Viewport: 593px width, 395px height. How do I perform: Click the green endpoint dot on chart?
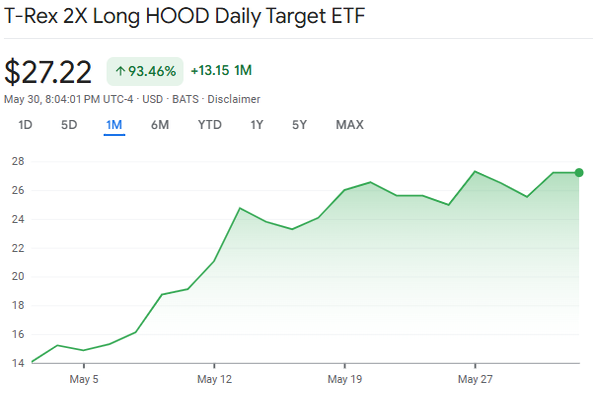579,173
